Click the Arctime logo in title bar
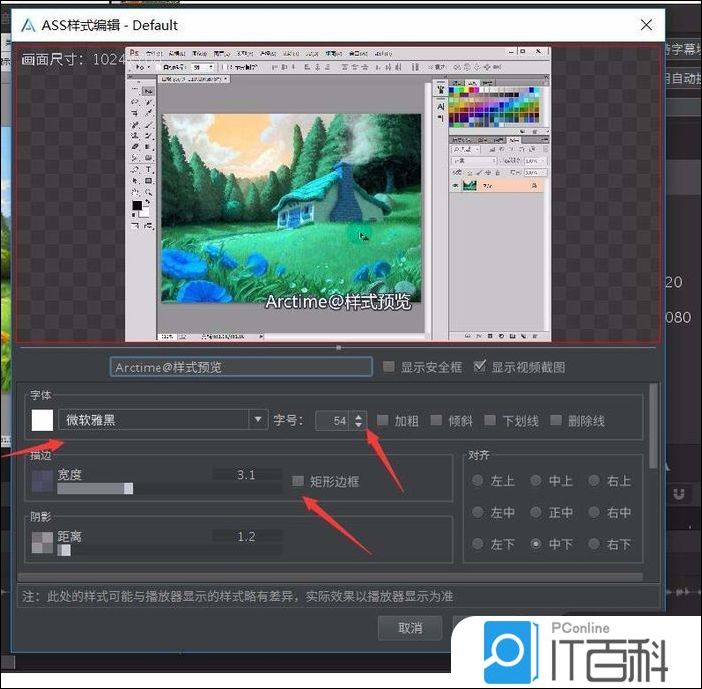Screen dimensions: 702x689 point(28,26)
